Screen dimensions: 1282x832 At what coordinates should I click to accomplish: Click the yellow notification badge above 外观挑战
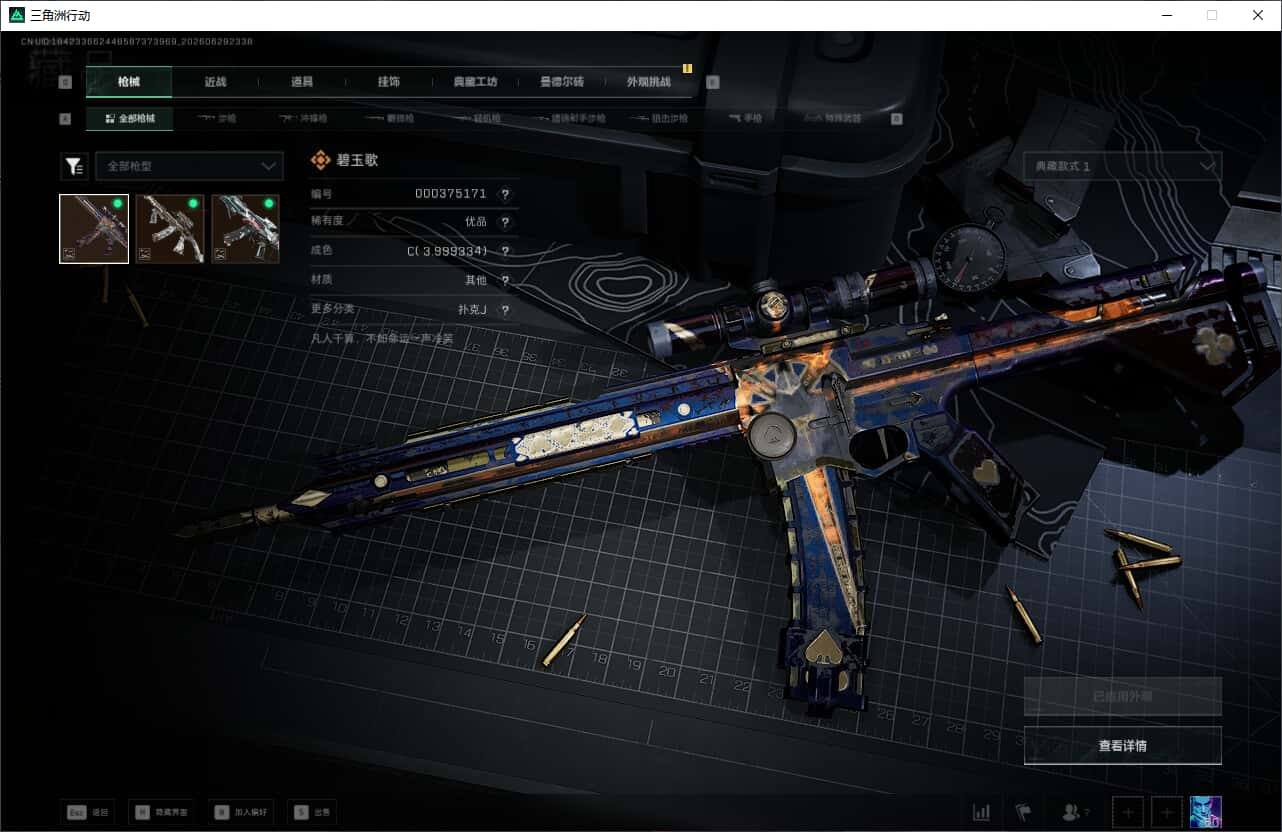click(687, 69)
